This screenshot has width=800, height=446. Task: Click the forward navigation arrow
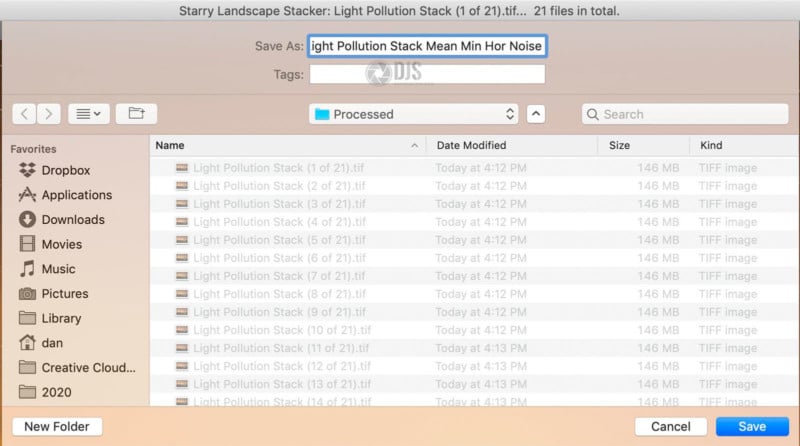(x=48, y=114)
